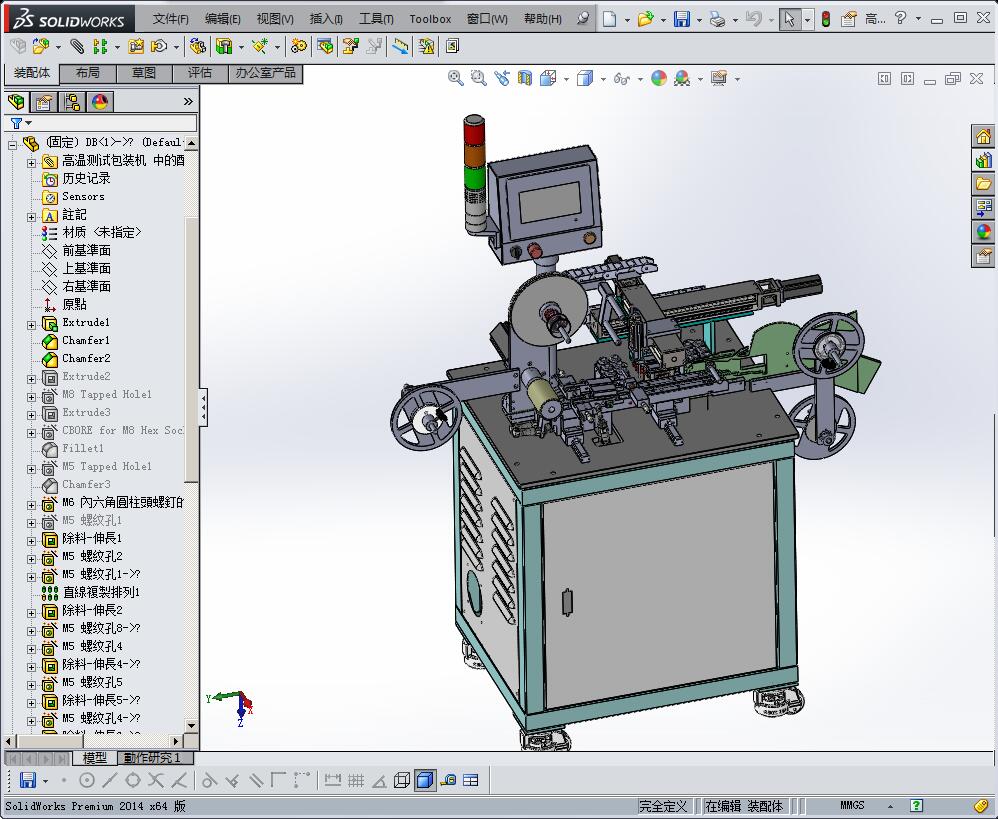Switch to the 評估 tab

point(200,73)
